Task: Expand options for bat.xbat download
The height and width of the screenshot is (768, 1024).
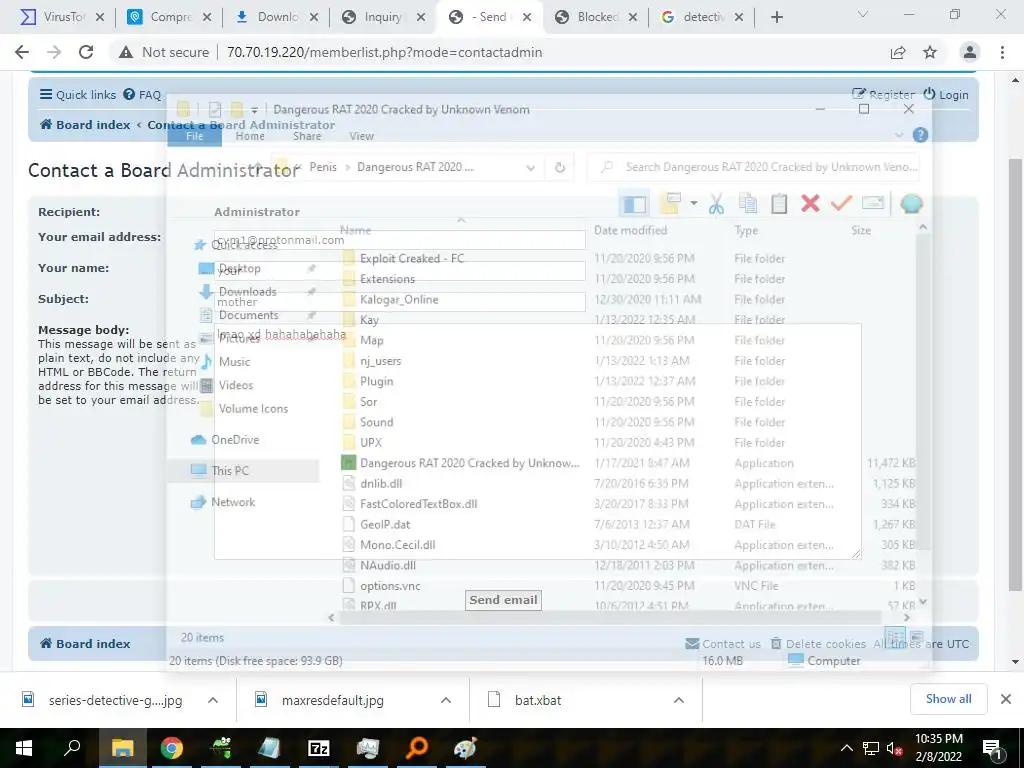Action: 679,700
